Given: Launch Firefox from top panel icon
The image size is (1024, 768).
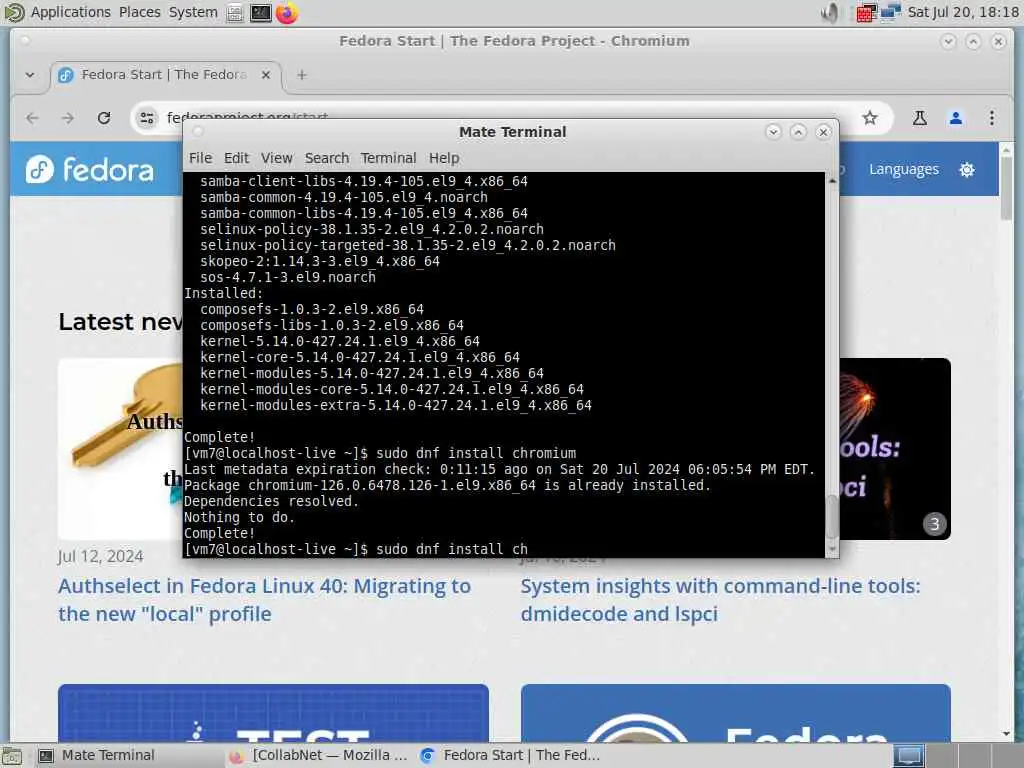Looking at the screenshot, I should 287,12.
